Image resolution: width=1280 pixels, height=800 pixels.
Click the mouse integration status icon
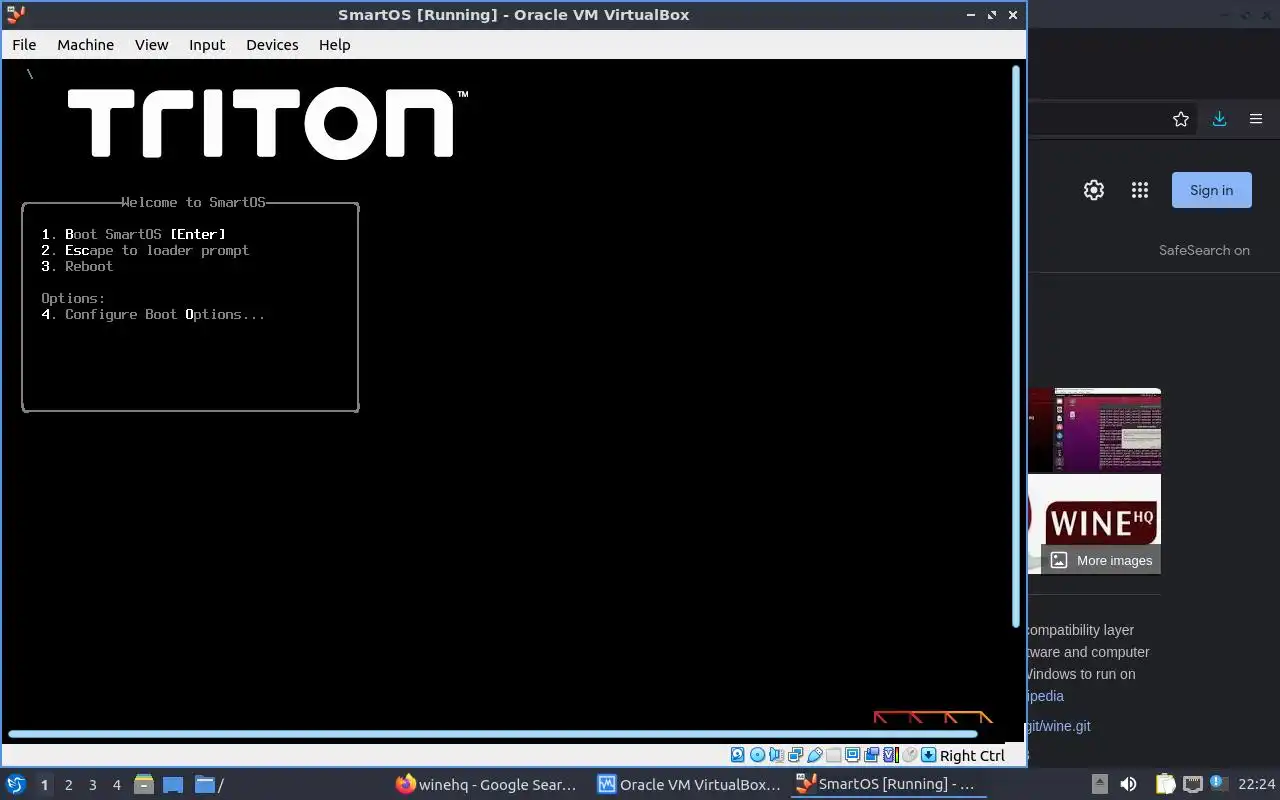pos(909,755)
